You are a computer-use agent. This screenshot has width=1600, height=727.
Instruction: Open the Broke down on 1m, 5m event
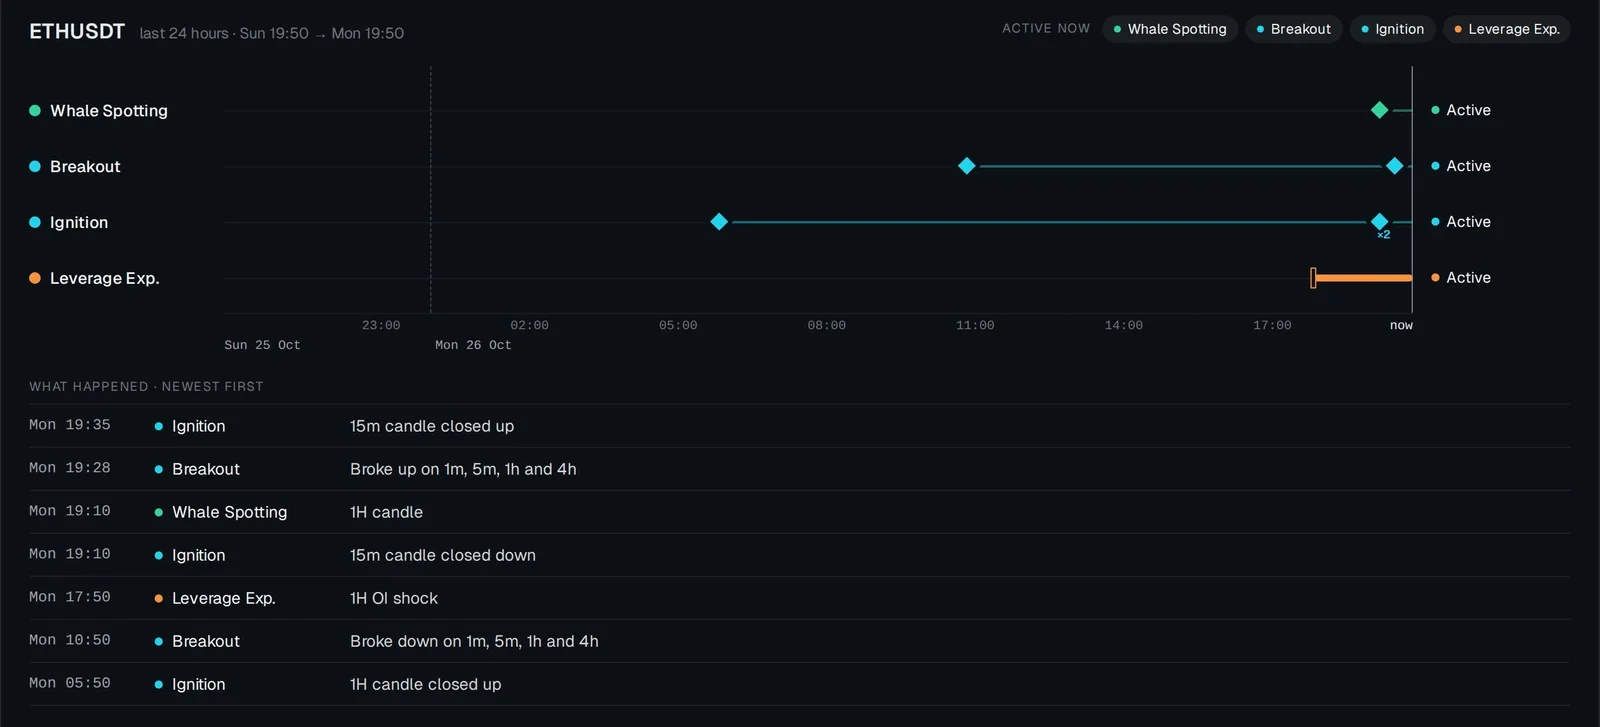(799, 641)
